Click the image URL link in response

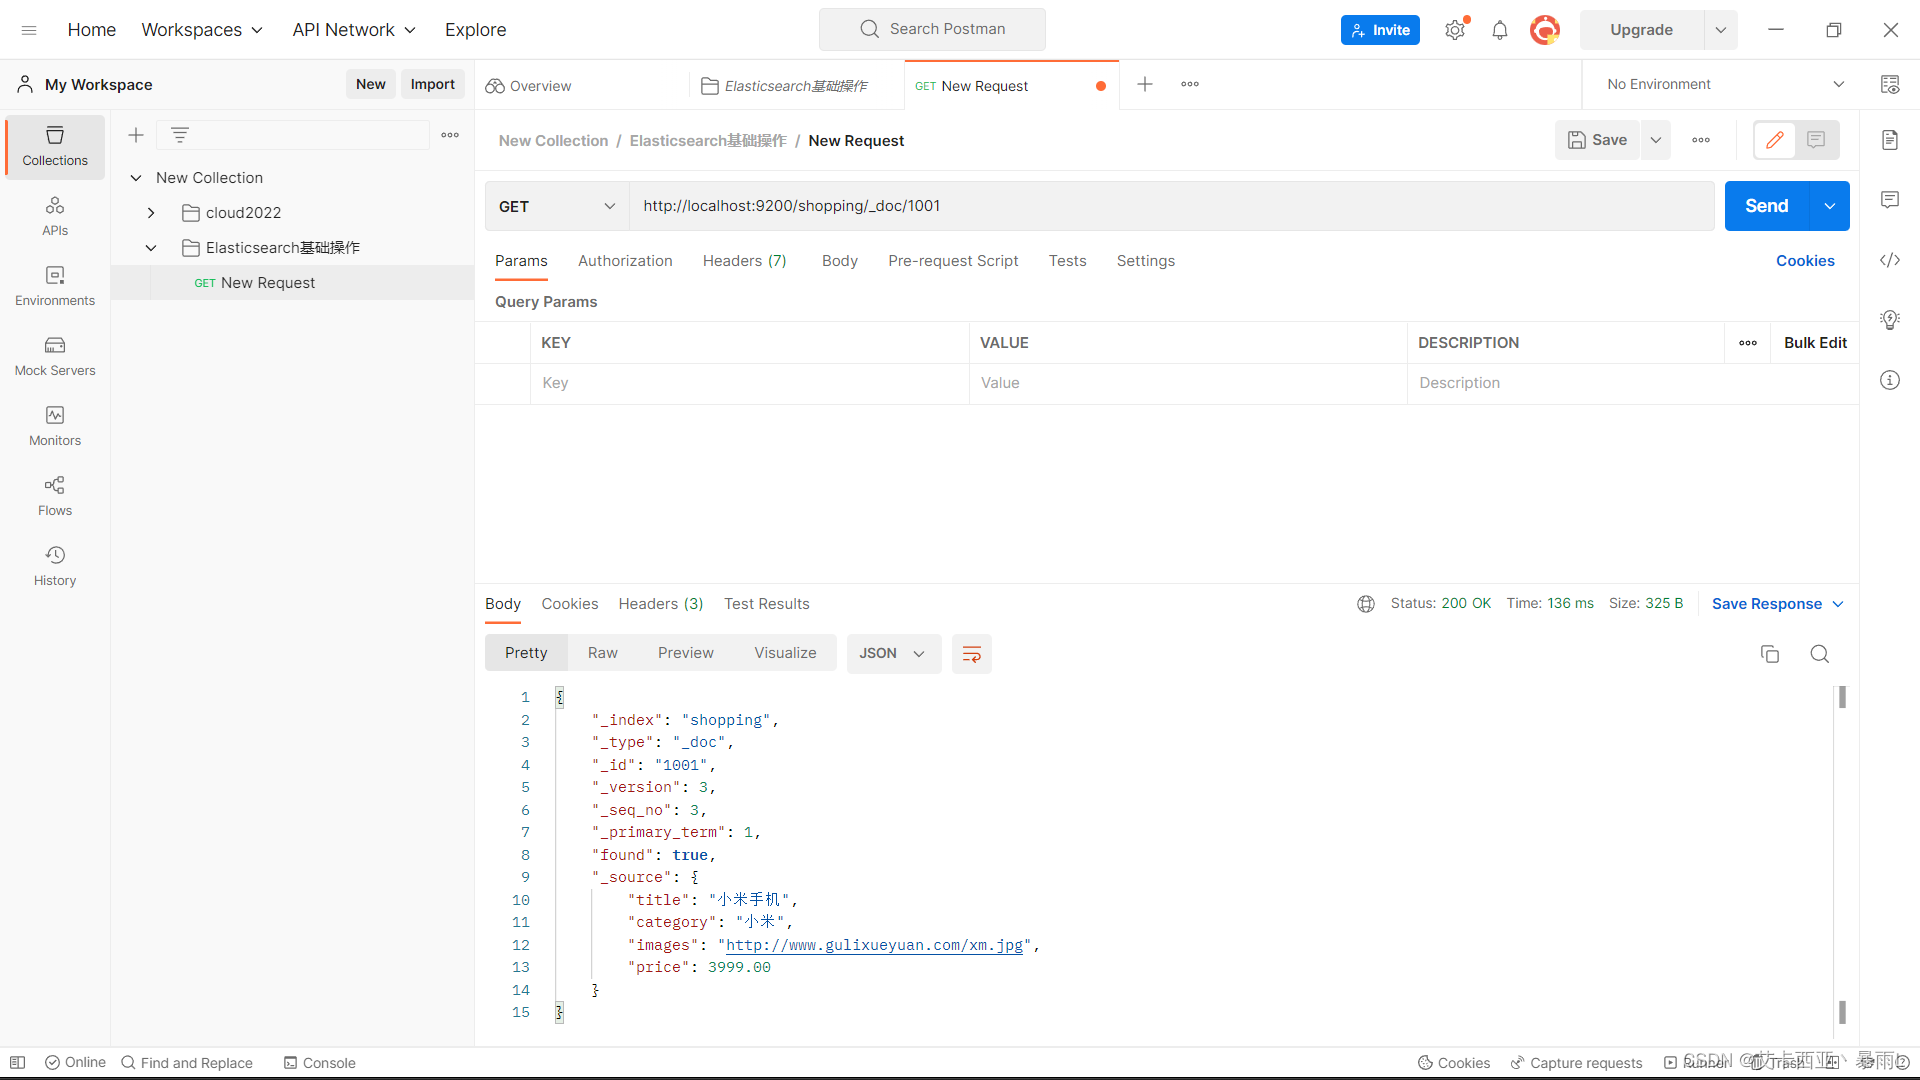pos(874,944)
